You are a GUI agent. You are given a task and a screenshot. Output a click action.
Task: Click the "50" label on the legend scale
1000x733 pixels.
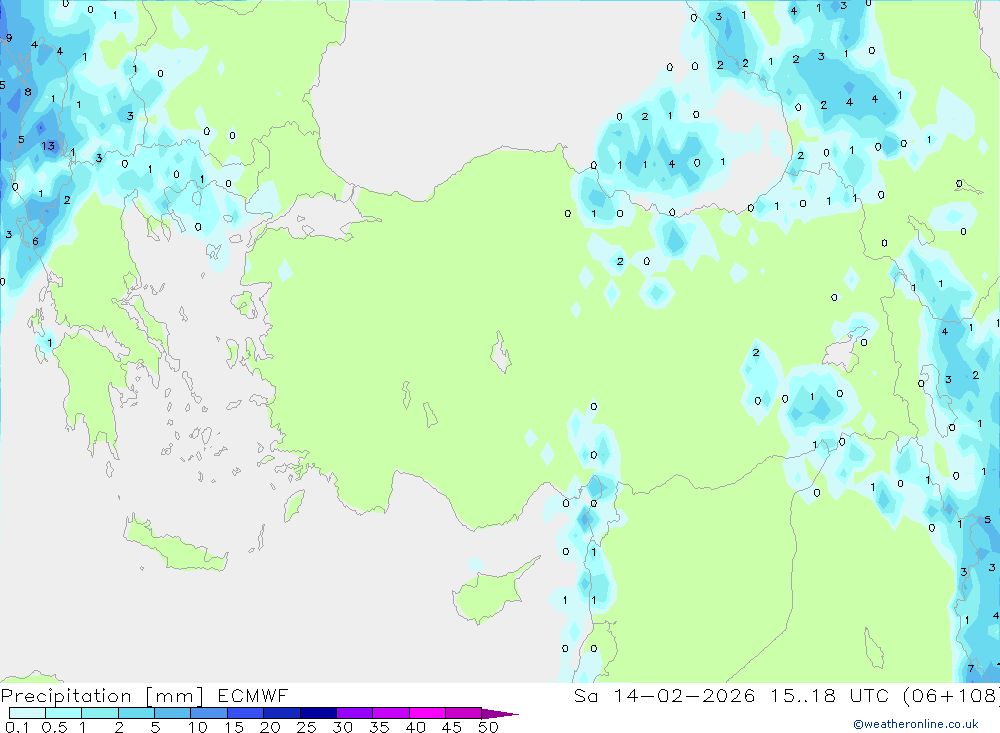click(488, 728)
